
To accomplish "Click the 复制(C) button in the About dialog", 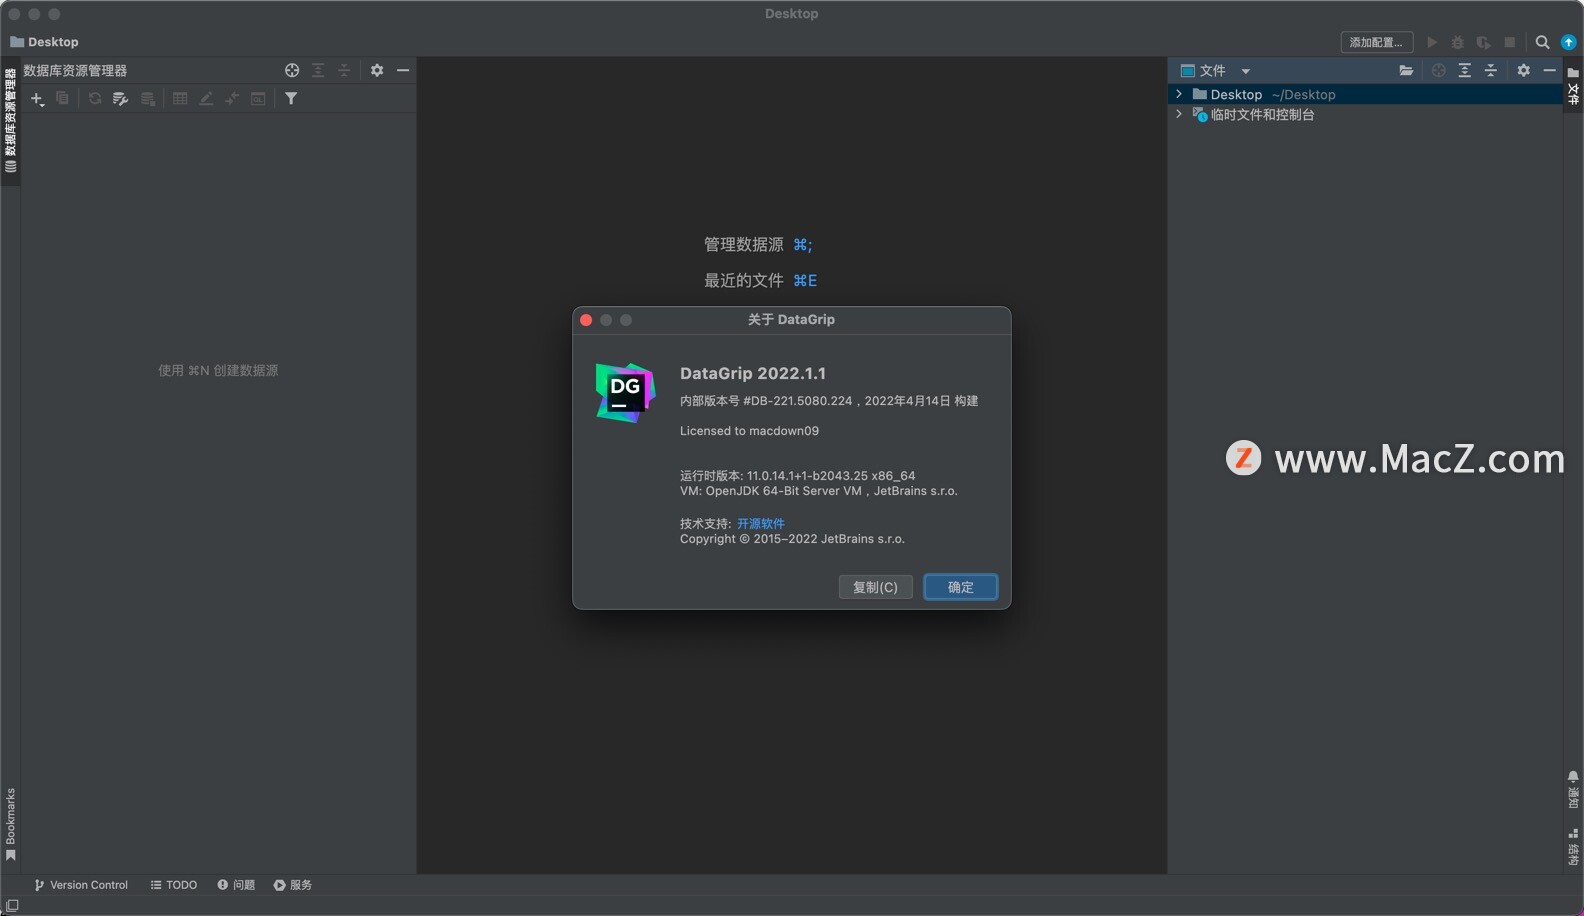I will (x=875, y=587).
